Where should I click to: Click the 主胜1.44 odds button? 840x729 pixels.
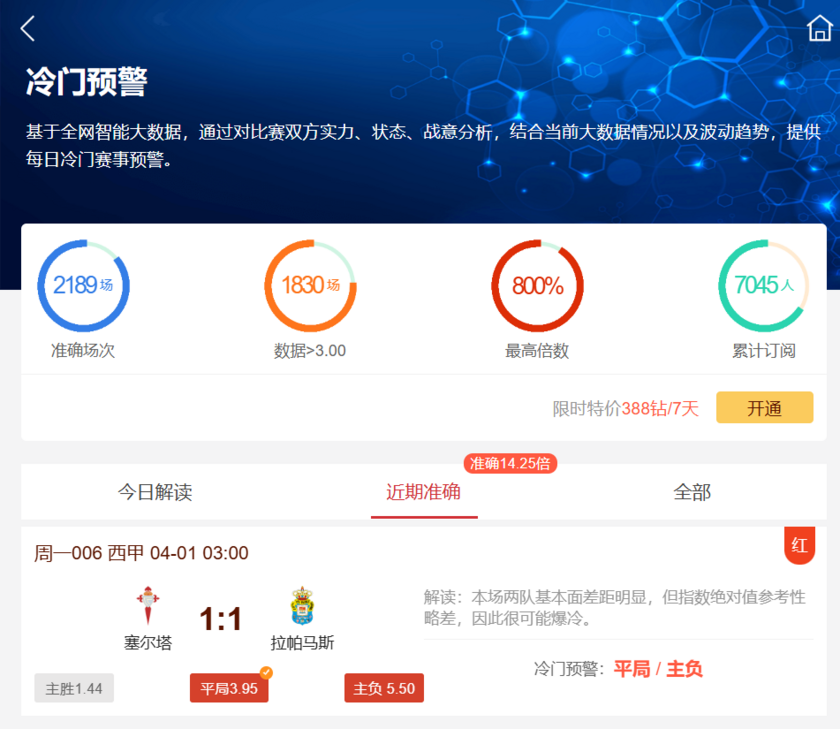coord(74,688)
